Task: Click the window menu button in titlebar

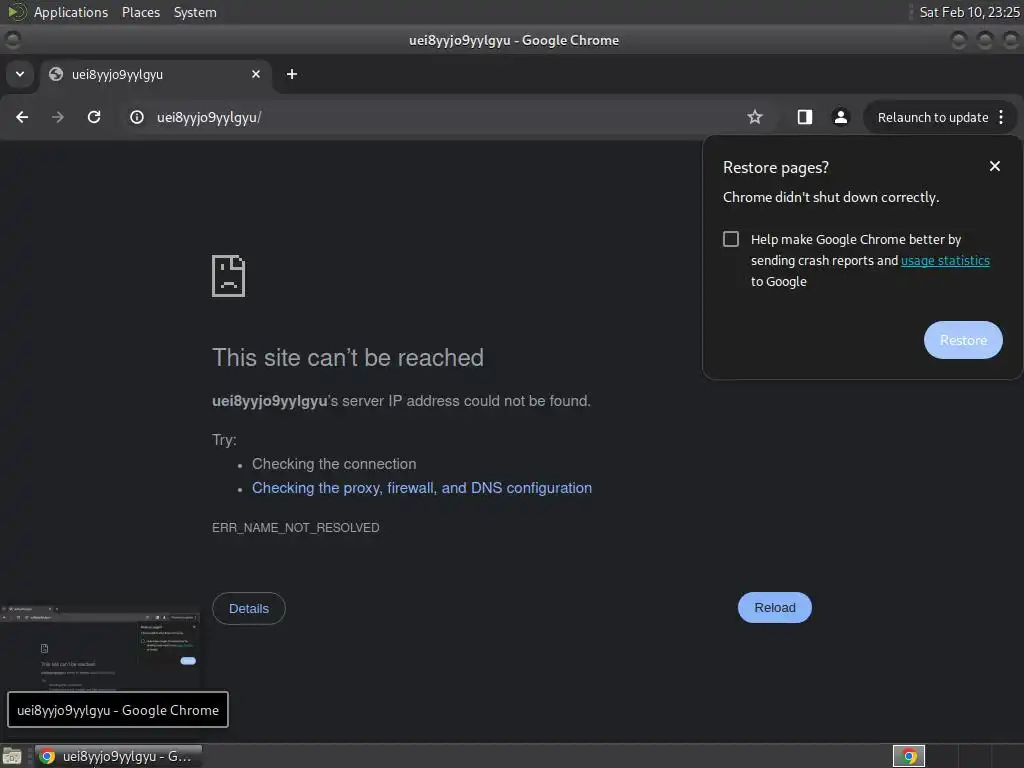Action: coord(12,40)
